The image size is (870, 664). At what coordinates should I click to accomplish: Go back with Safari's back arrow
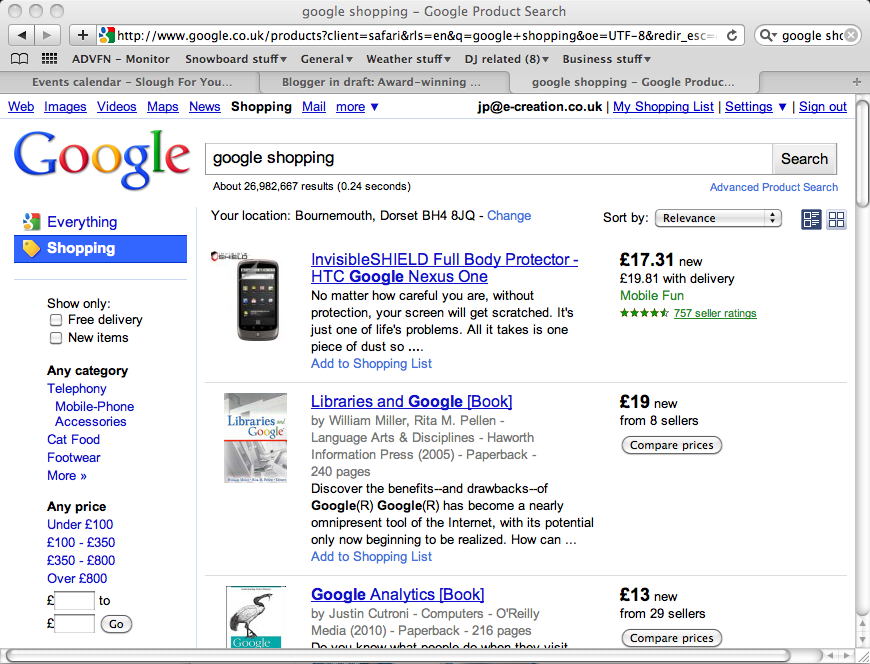[x=22, y=36]
